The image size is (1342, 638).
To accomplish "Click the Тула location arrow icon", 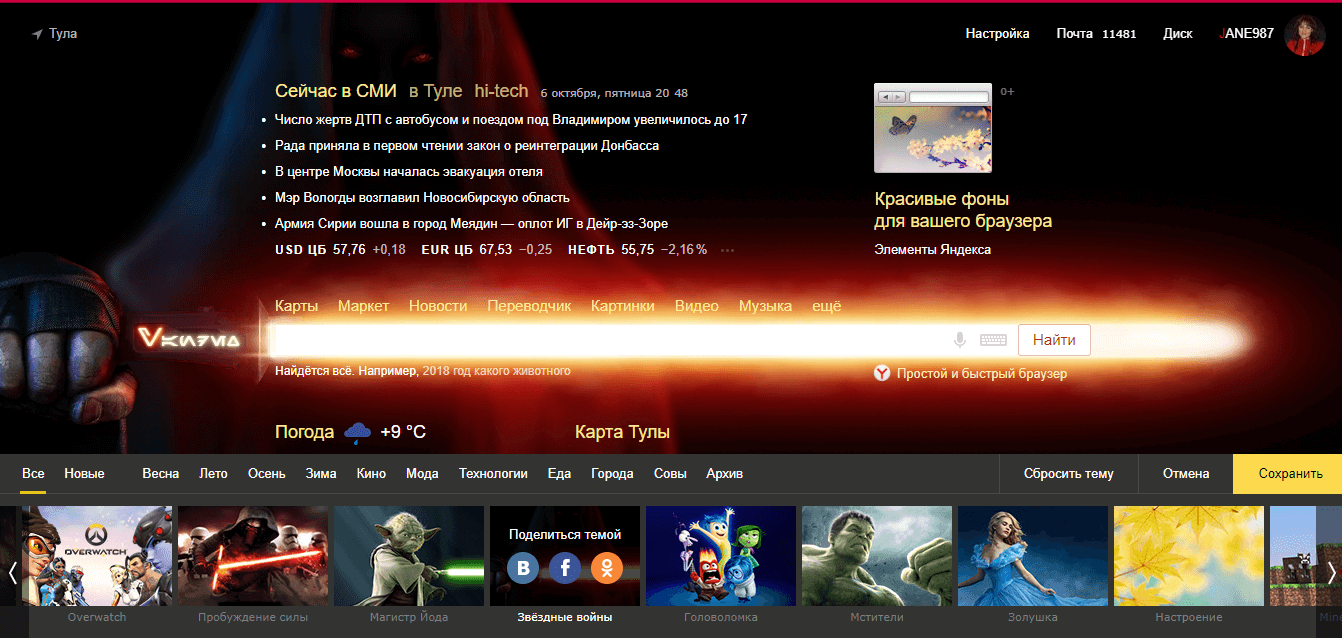I will [37, 34].
